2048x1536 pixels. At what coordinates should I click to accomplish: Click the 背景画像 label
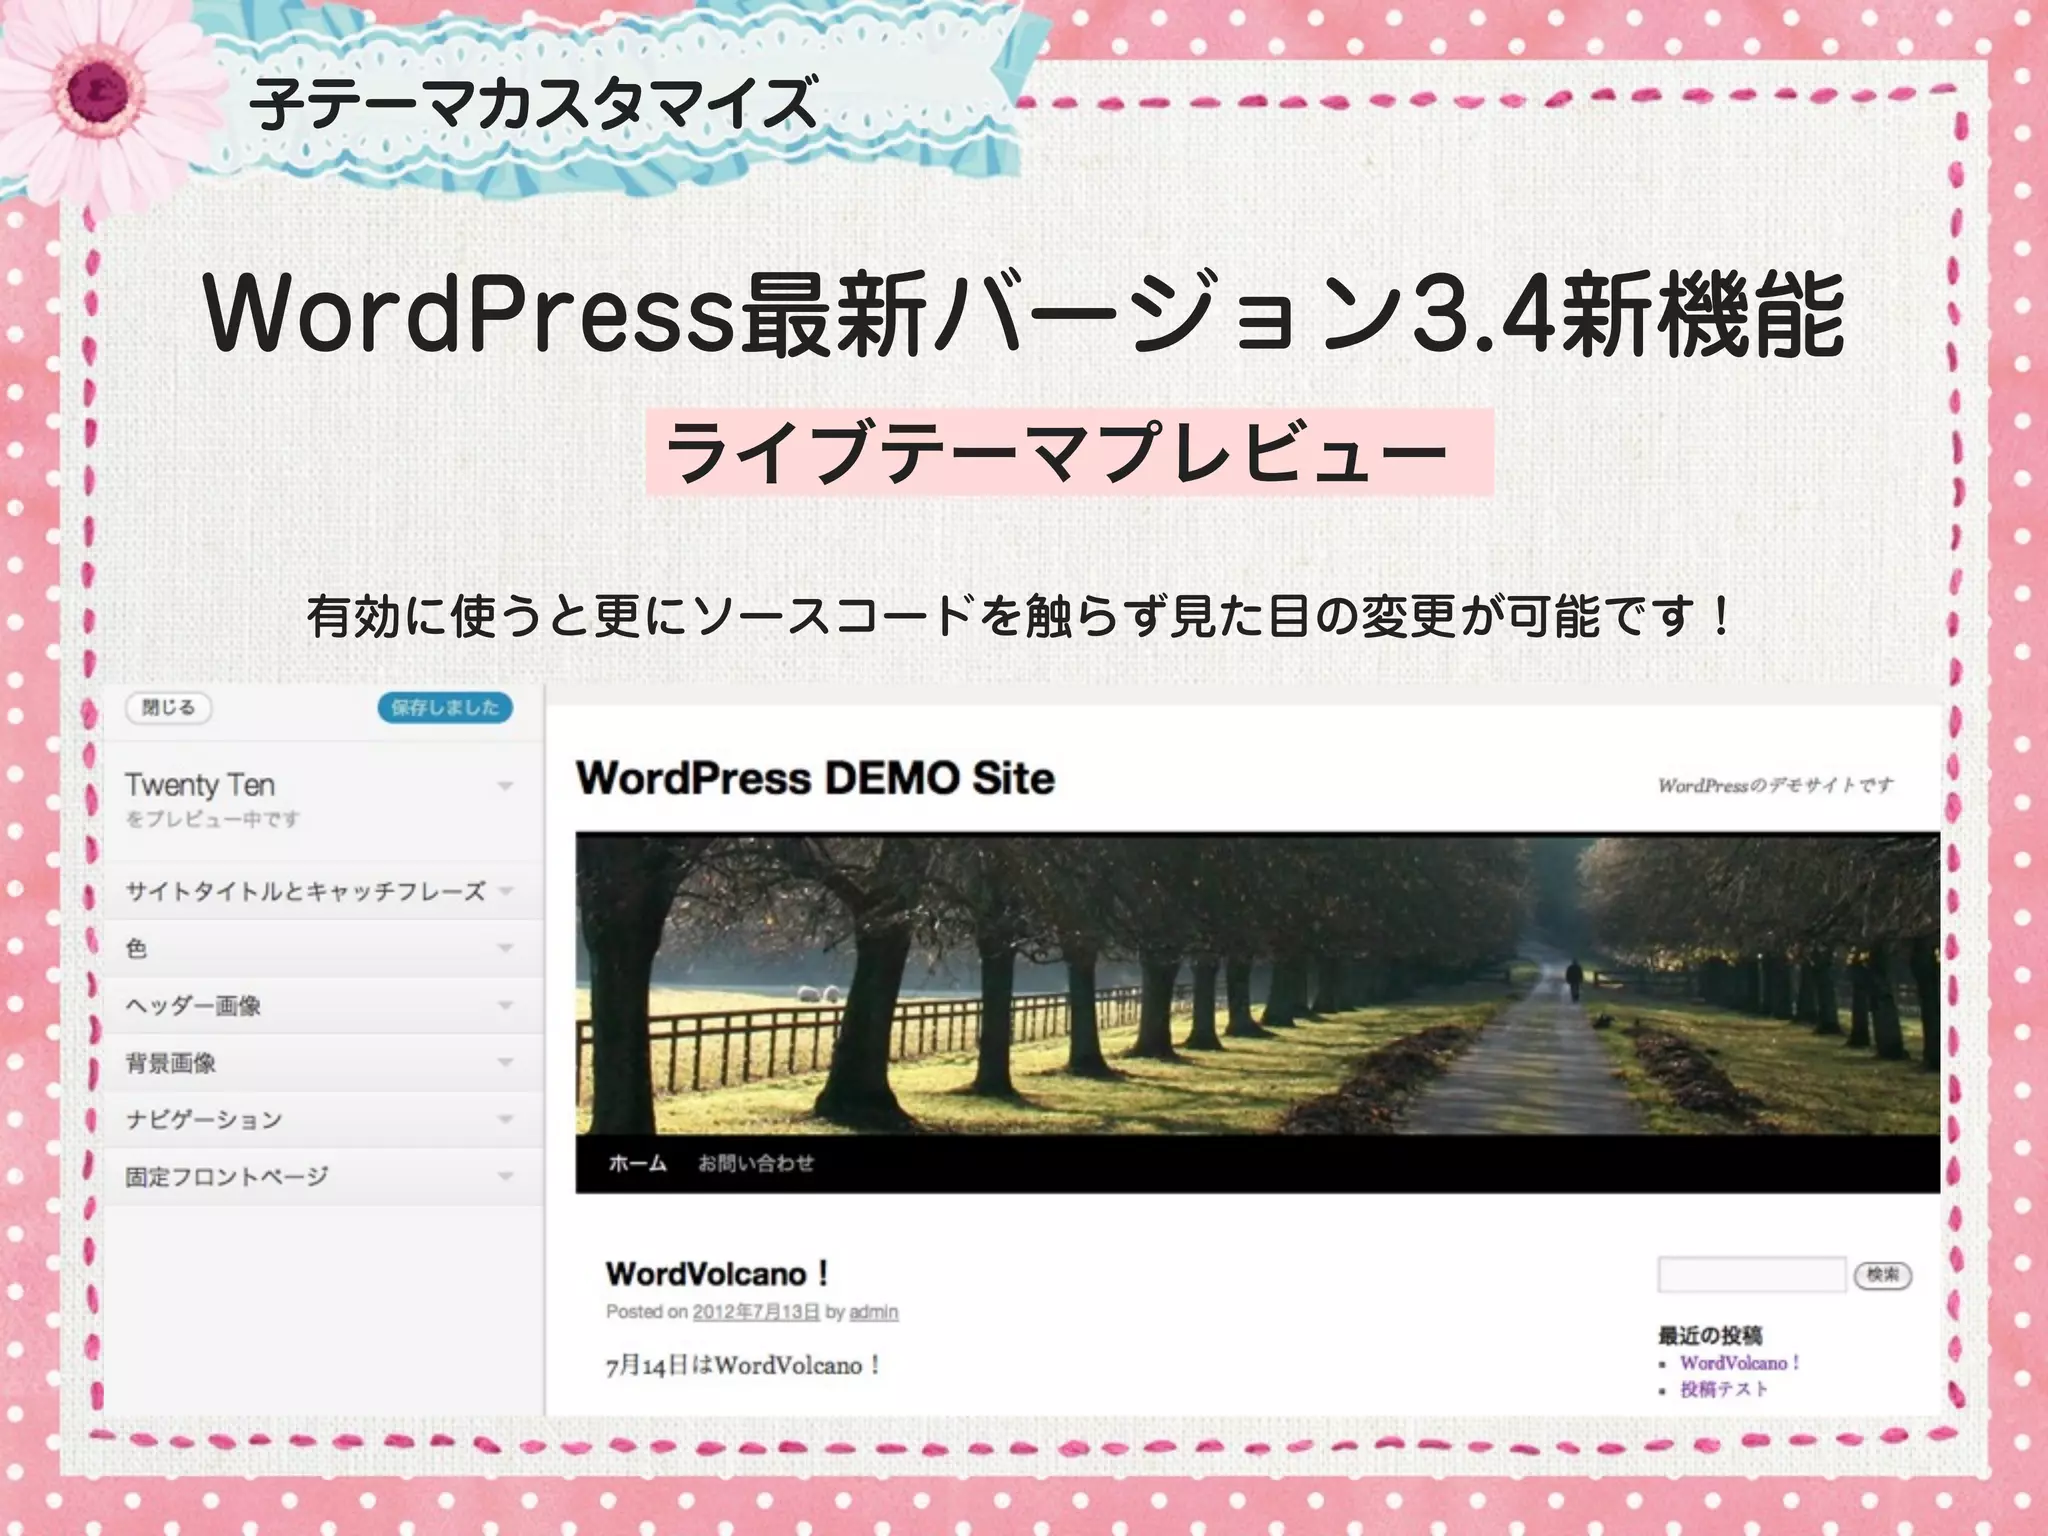171,1063
